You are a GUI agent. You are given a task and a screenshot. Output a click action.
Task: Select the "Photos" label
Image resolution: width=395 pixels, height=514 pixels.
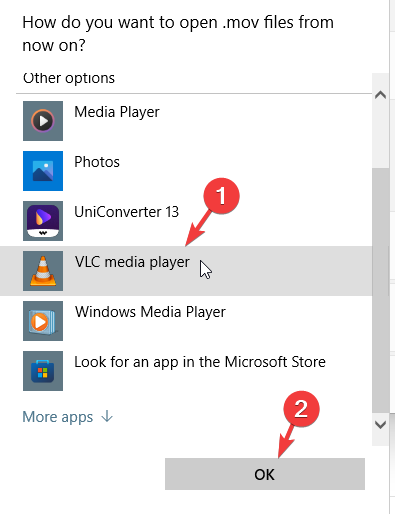[97, 162]
